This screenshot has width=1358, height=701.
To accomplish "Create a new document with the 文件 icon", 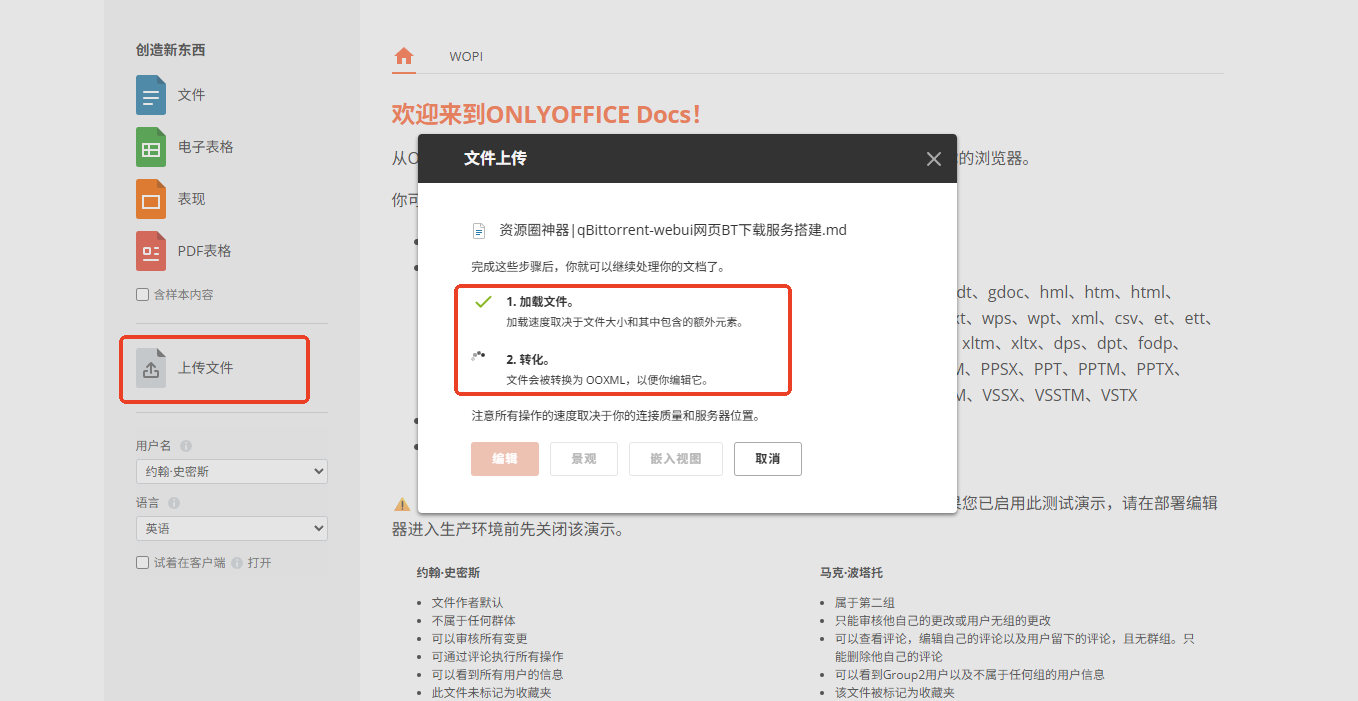I will click(151, 95).
